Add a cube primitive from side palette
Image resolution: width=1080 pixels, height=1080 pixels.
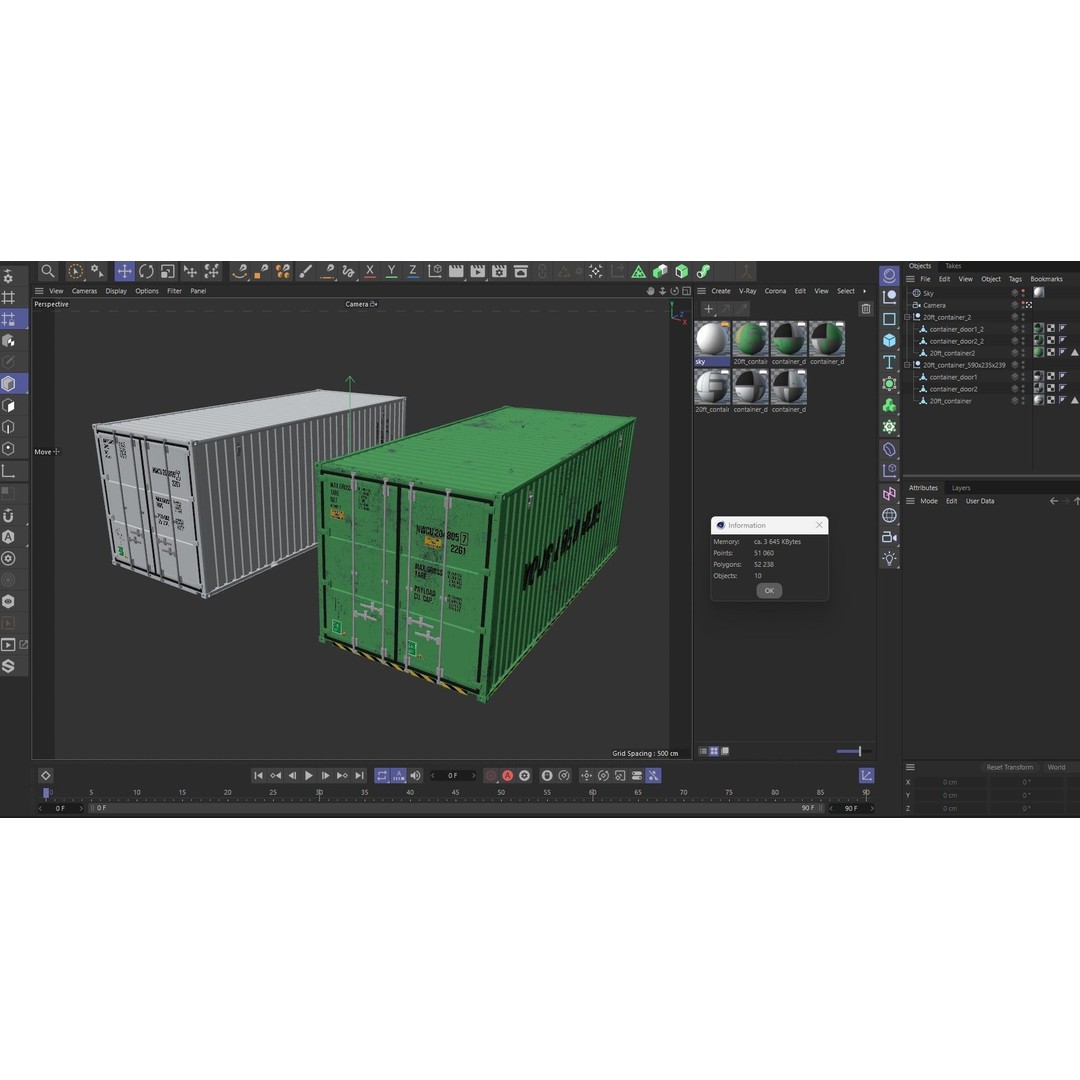coord(889,340)
